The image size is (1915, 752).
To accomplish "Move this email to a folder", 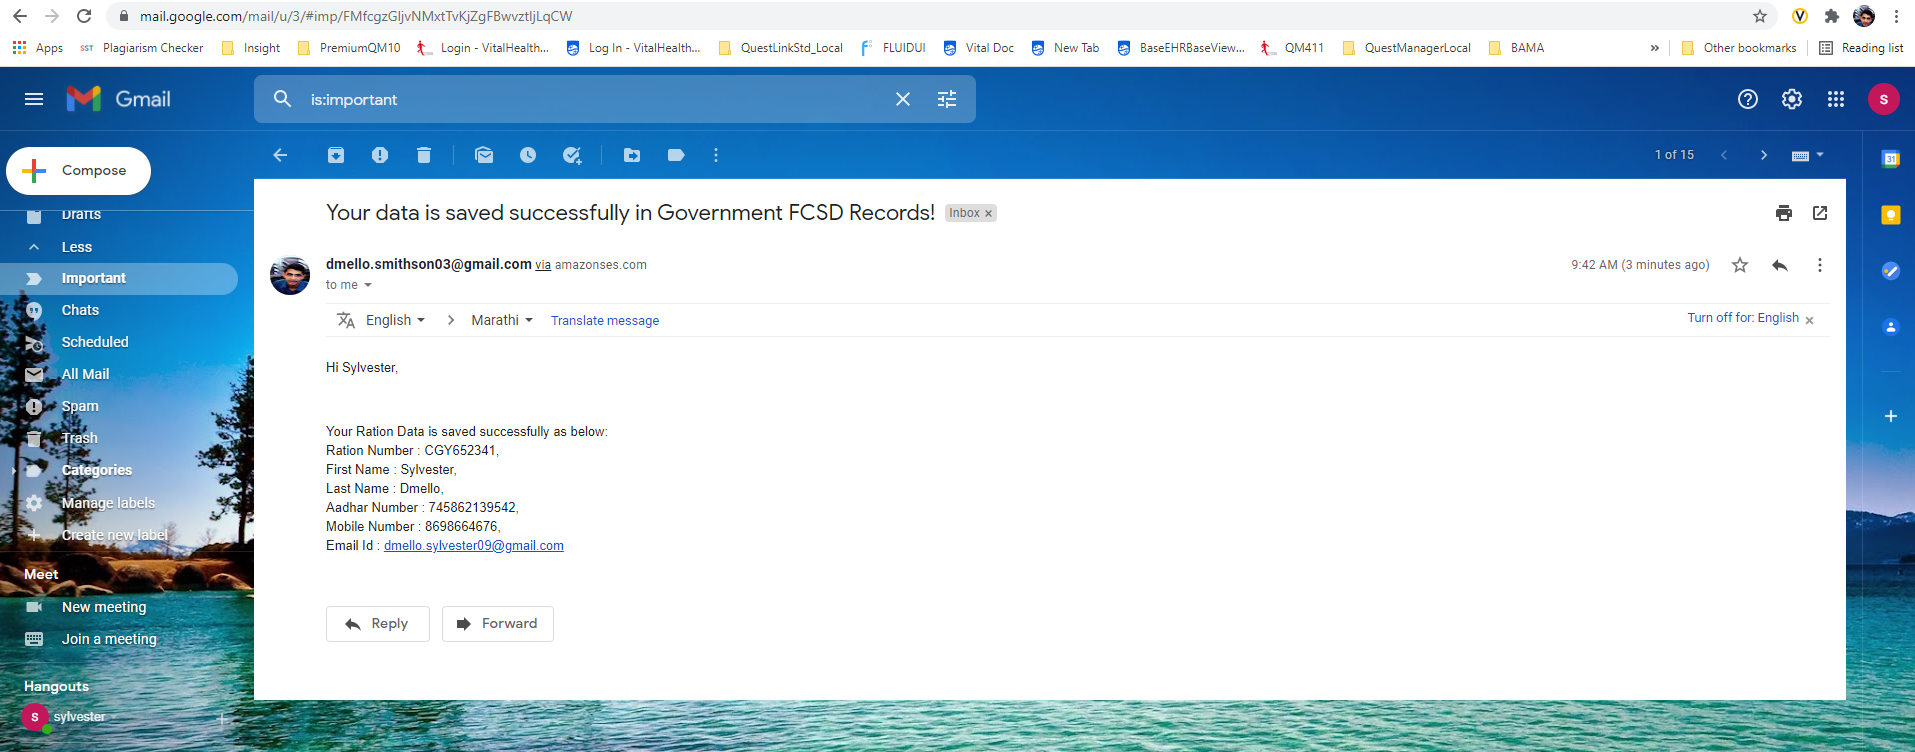I will 632,155.
